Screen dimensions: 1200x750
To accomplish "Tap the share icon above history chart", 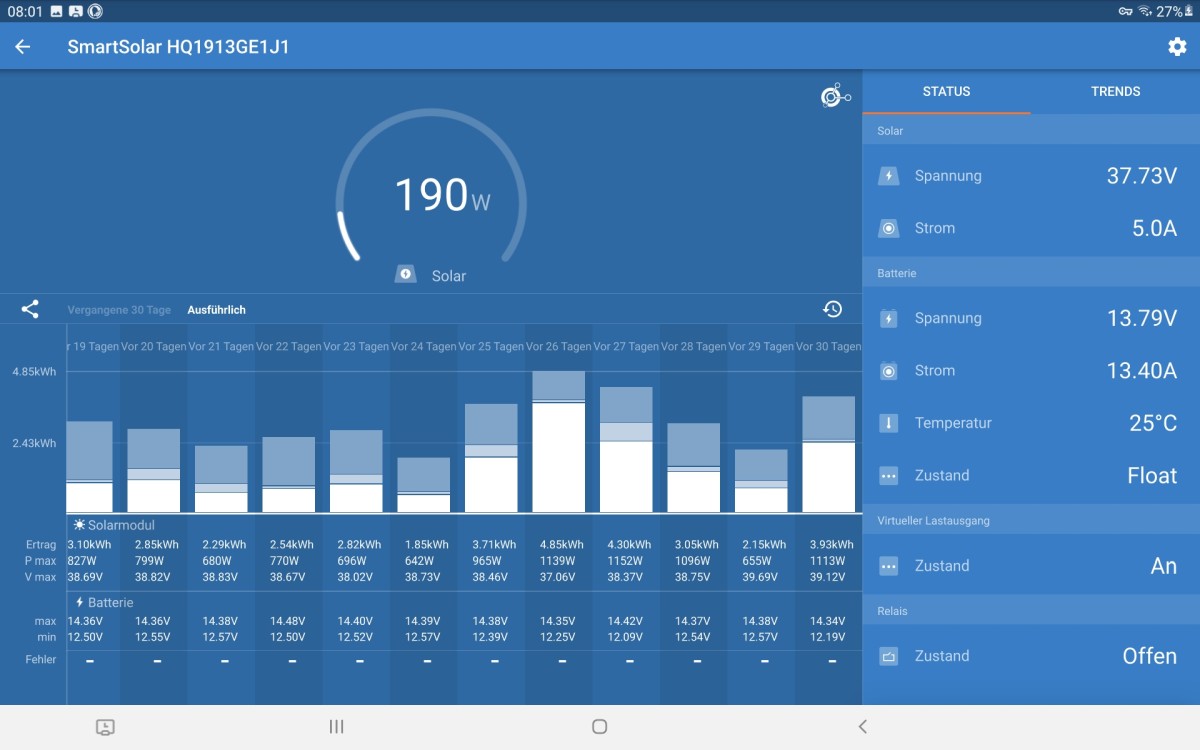I will (30, 310).
